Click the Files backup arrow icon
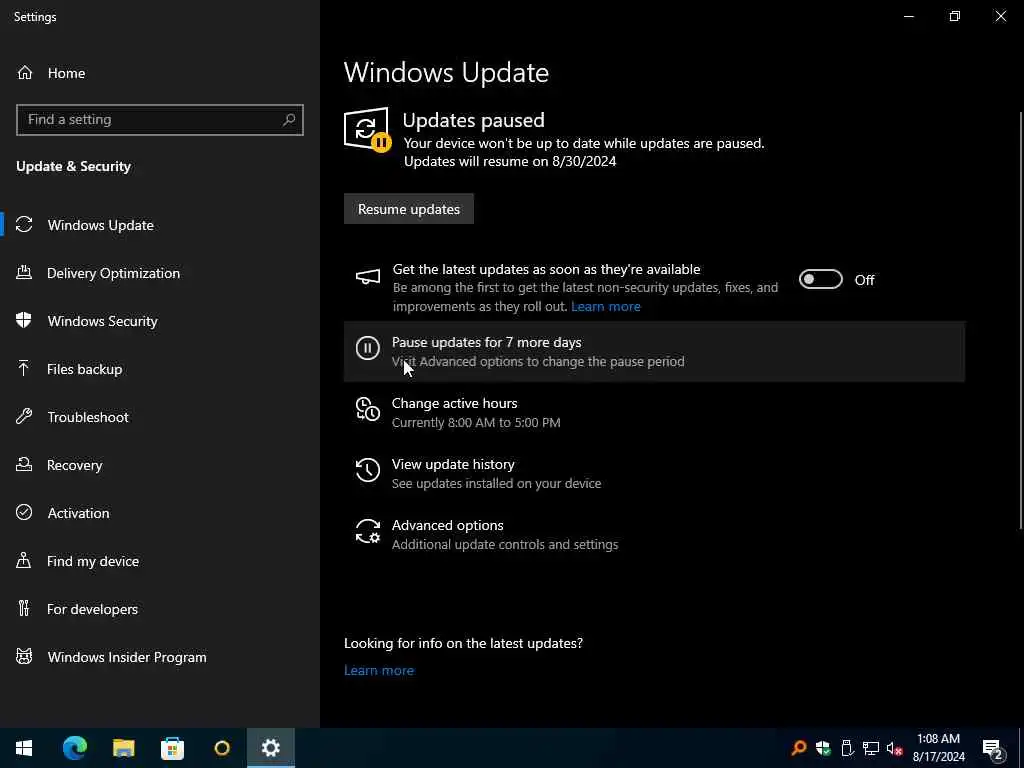The width and height of the screenshot is (1024, 768). pos(24,369)
